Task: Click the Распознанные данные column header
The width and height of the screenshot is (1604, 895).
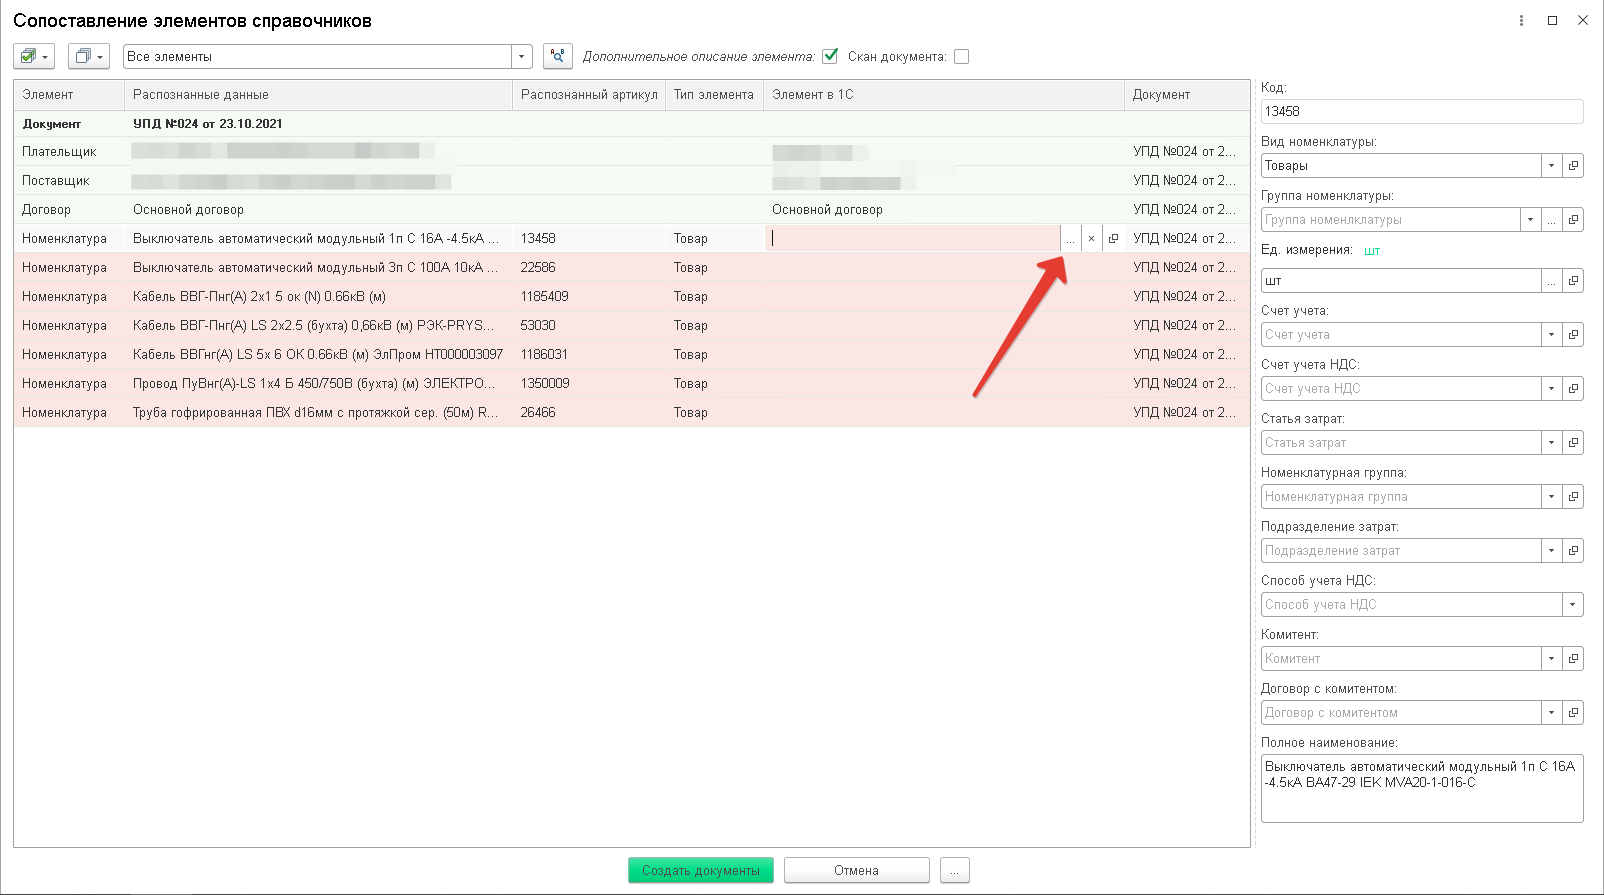Action: tap(318, 95)
